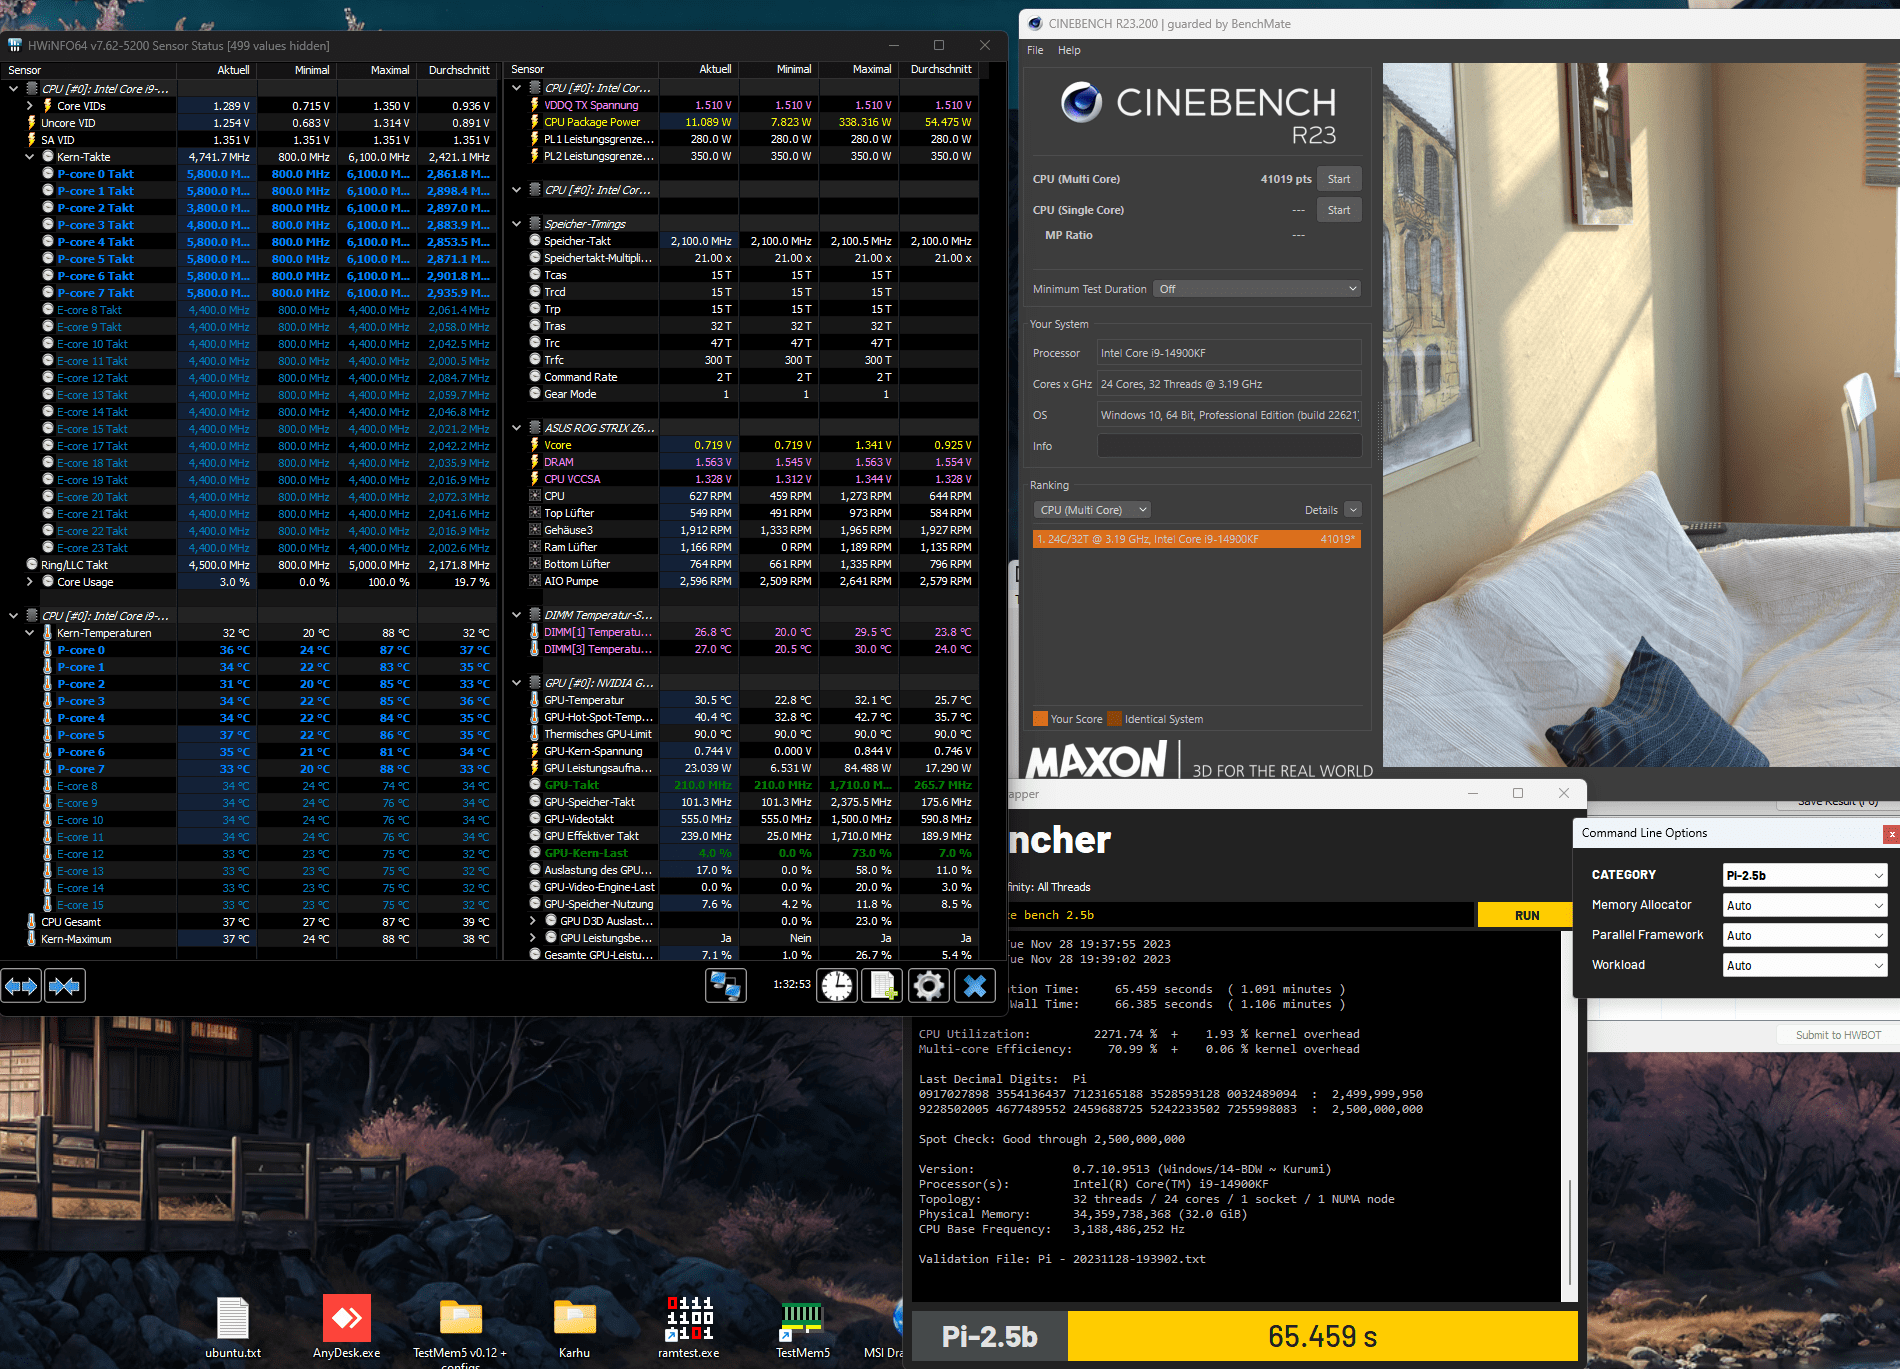1900x1369 pixels.
Task: Click Cinebench title bar app icon
Action: tap(1035, 23)
